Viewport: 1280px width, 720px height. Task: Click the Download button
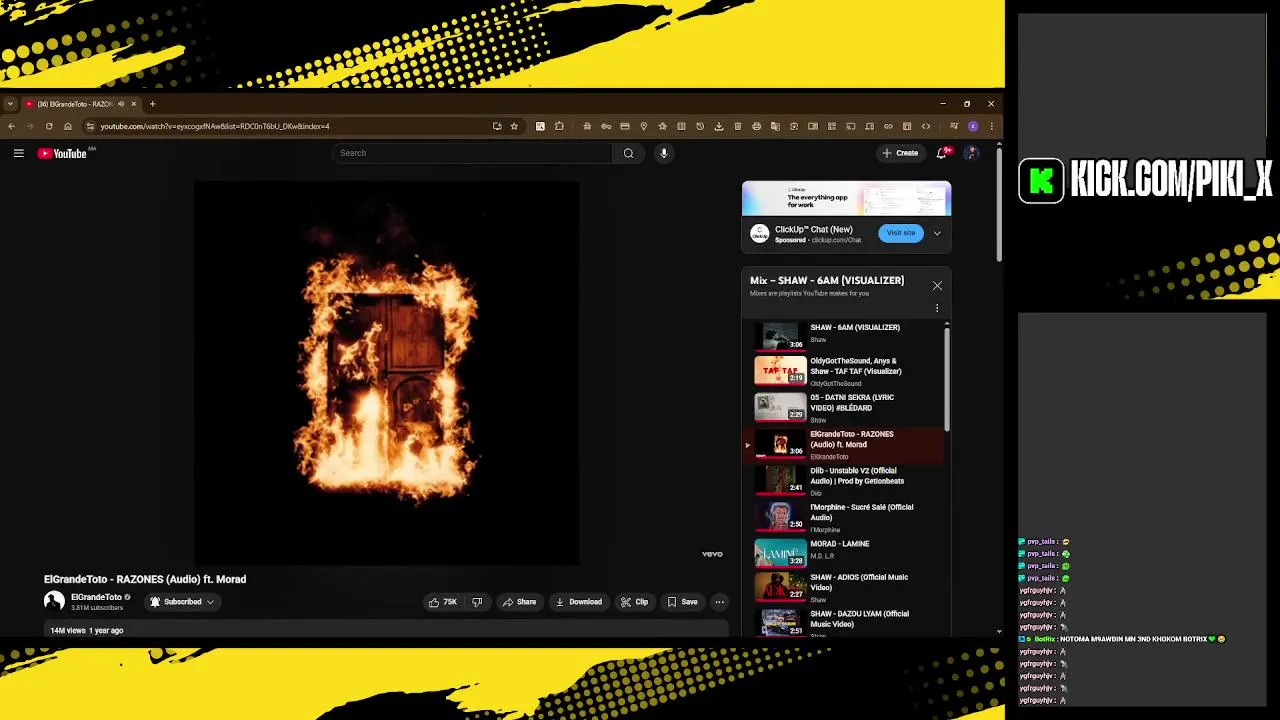(579, 602)
